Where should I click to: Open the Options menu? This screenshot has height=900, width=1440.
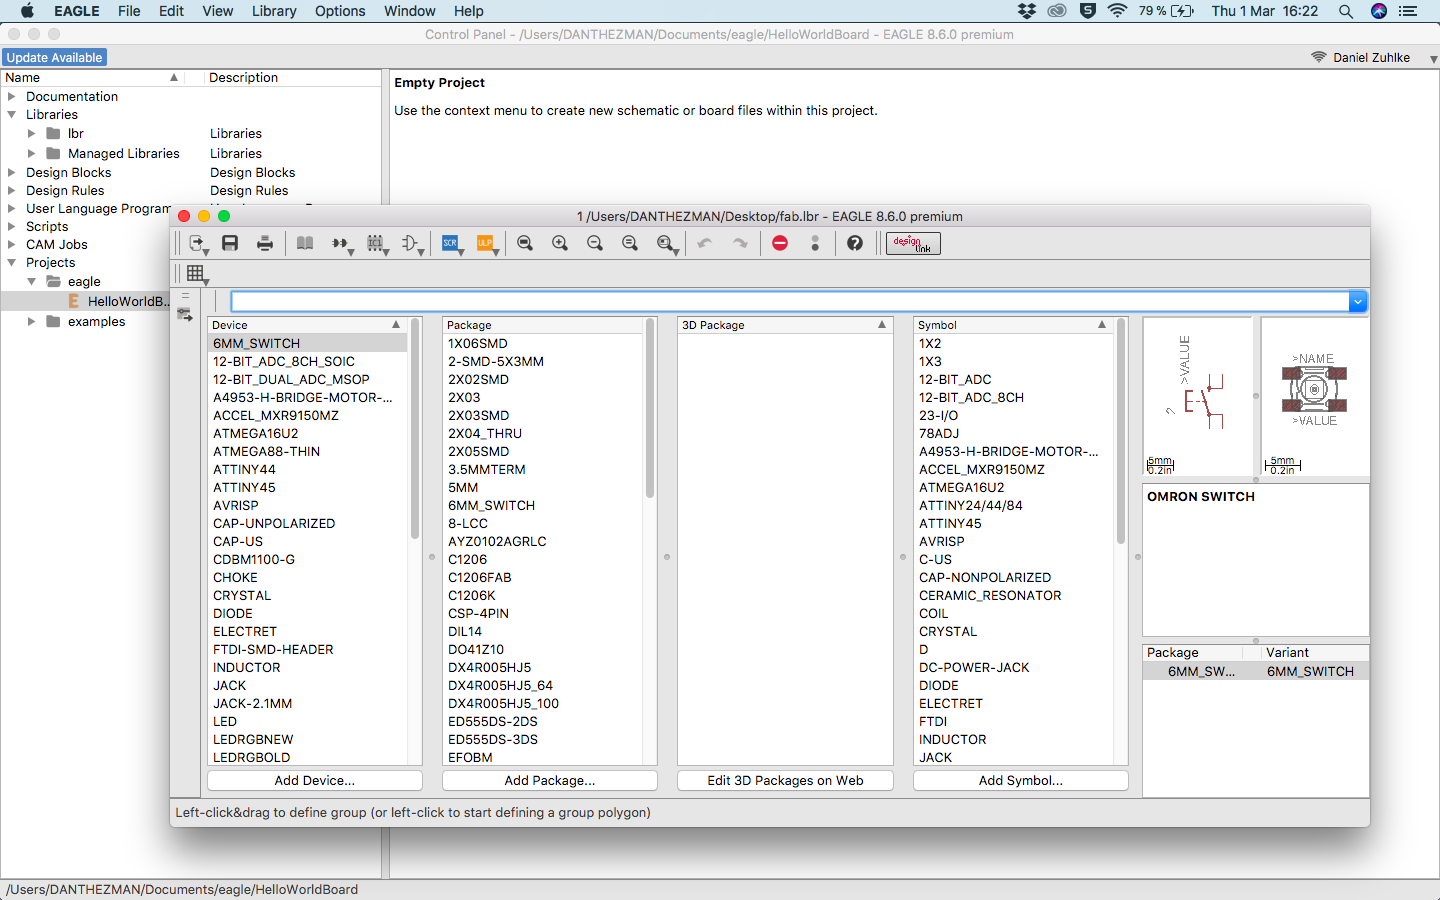(x=340, y=11)
